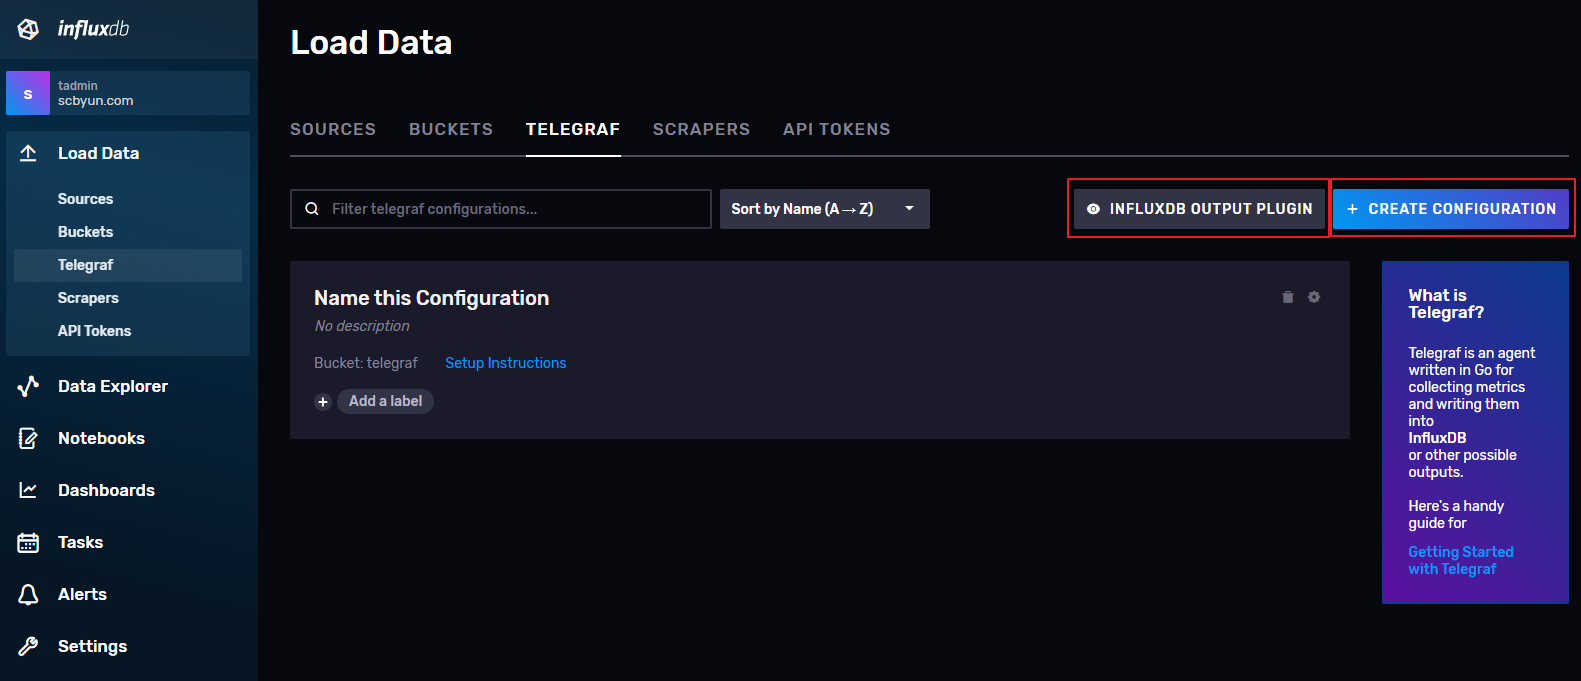Switch to the Scrapers tab
The width and height of the screenshot is (1581, 681).
coord(701,130)
